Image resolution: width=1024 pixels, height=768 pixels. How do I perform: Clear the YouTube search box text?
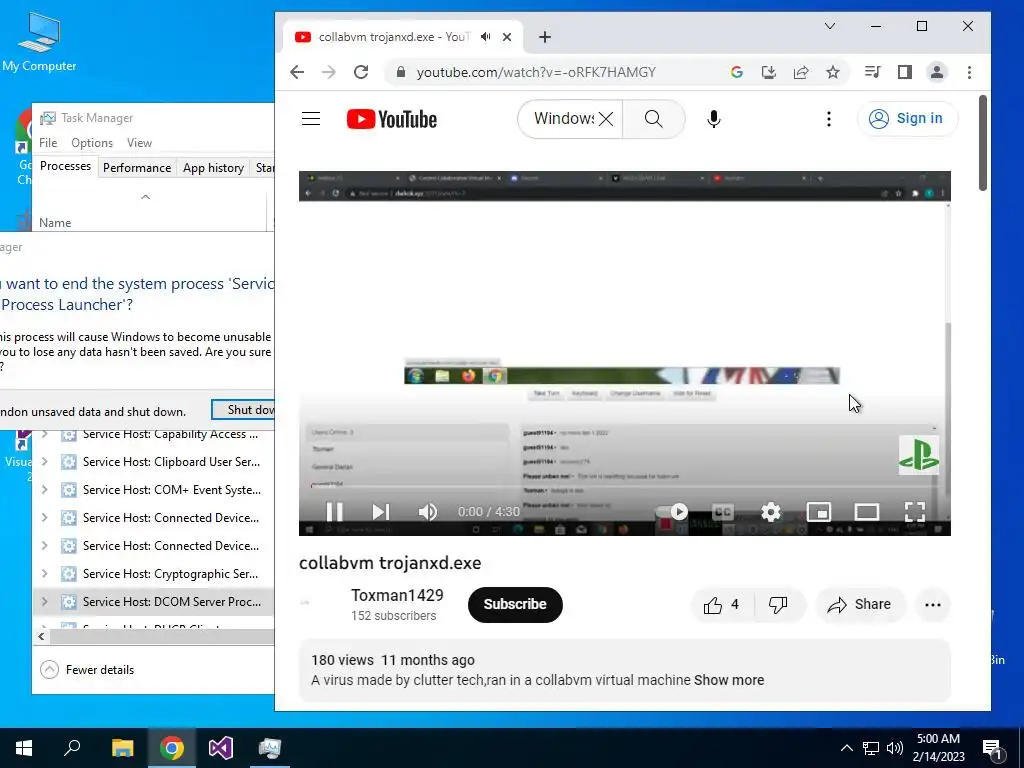606,118
